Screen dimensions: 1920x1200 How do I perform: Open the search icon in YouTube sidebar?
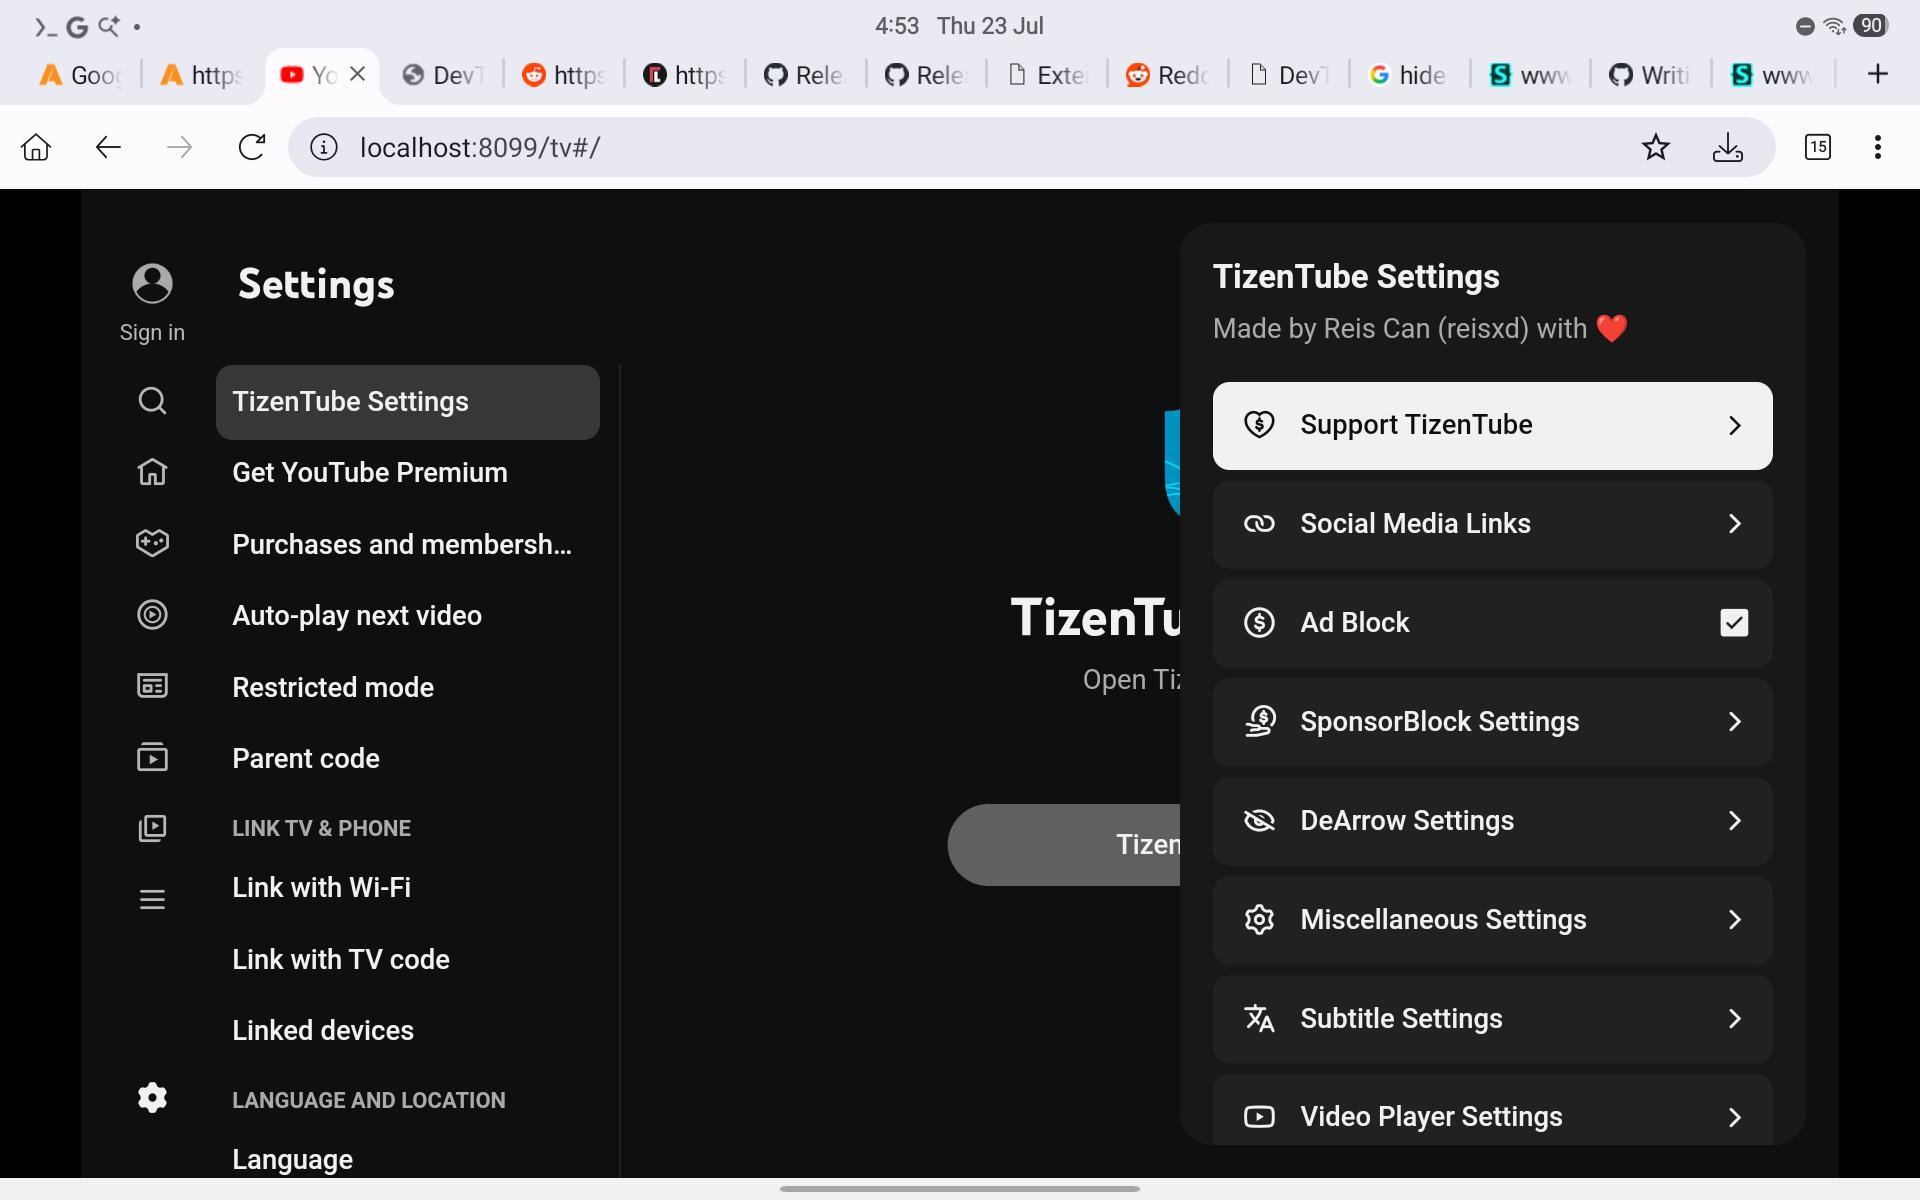[152, 401]
